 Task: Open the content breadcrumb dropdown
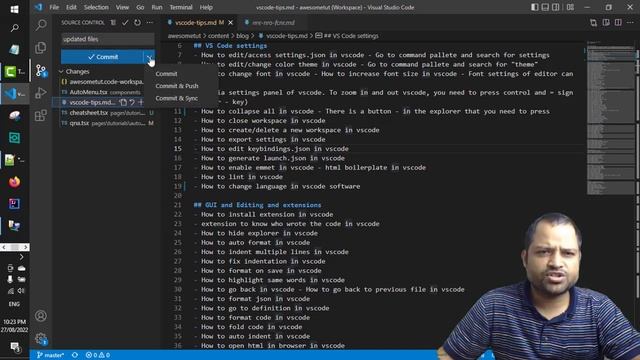tap(218, 36)
